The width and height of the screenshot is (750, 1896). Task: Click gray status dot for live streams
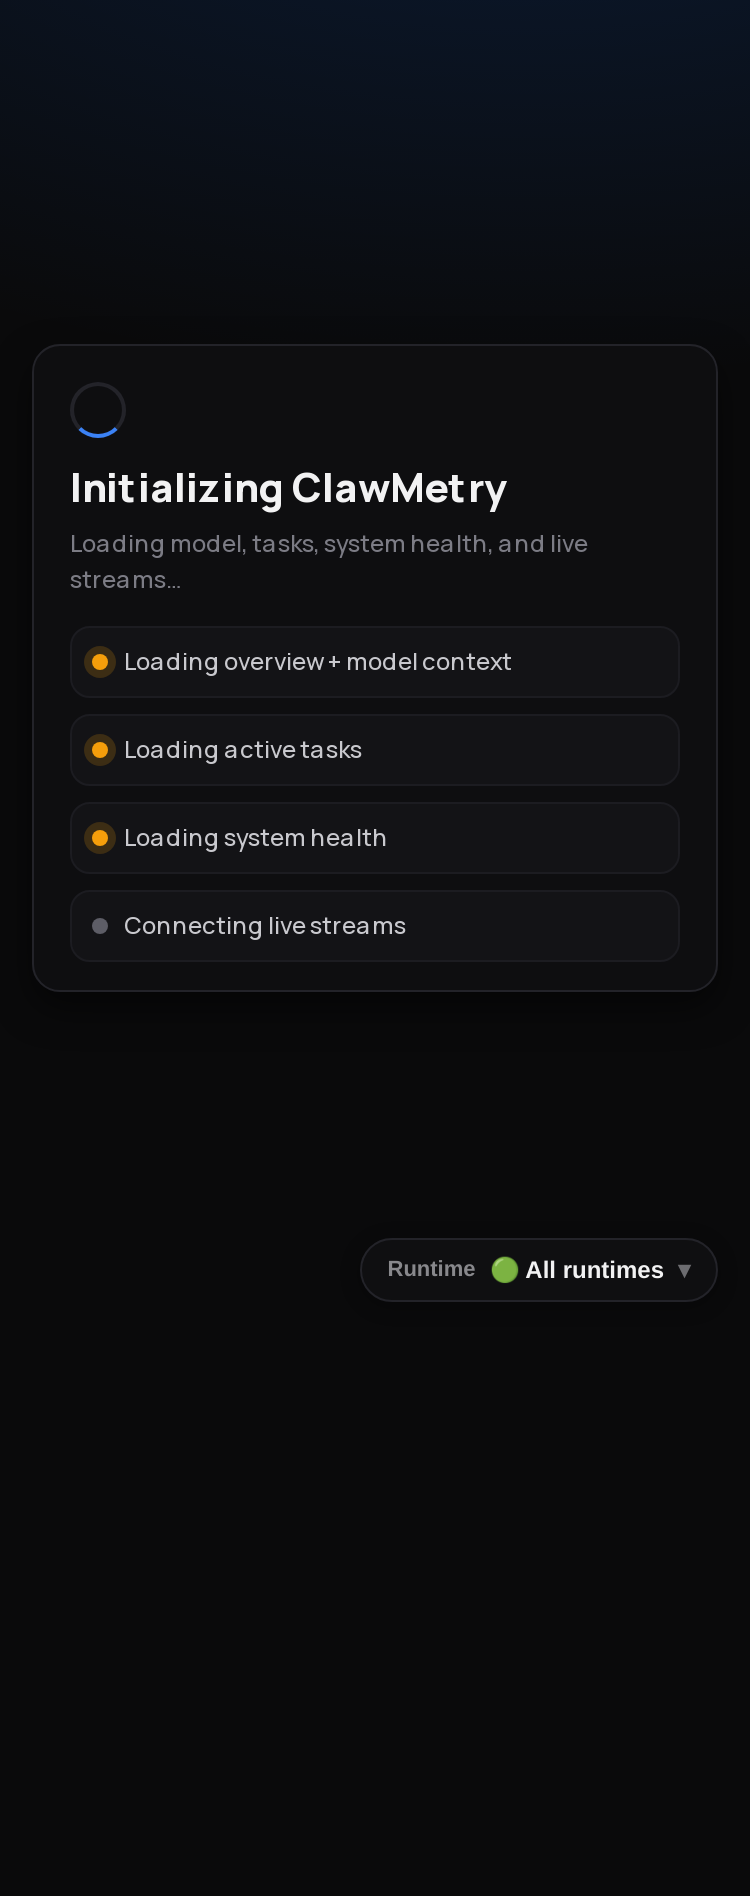click(100, 926)
